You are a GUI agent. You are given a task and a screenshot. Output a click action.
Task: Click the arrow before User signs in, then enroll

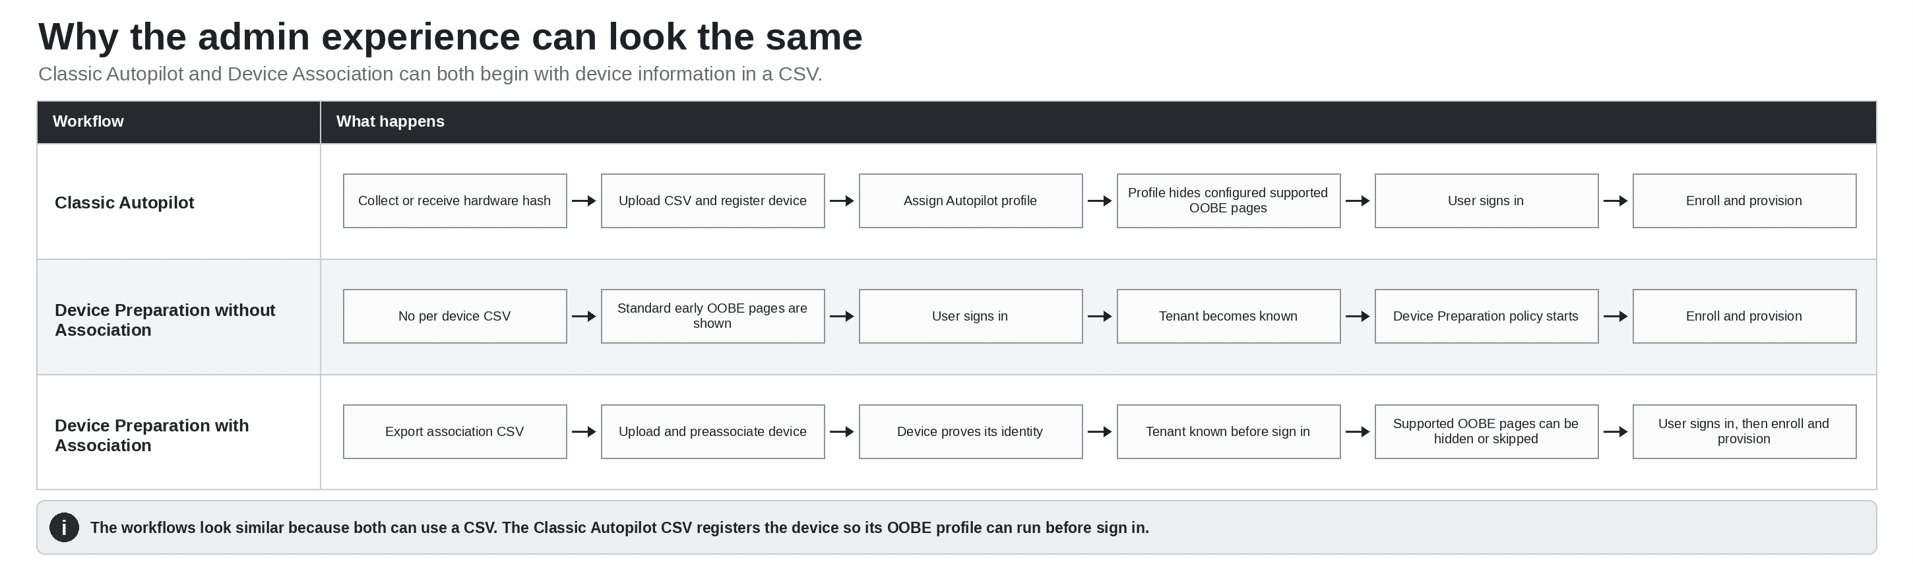coord(1616,432)
